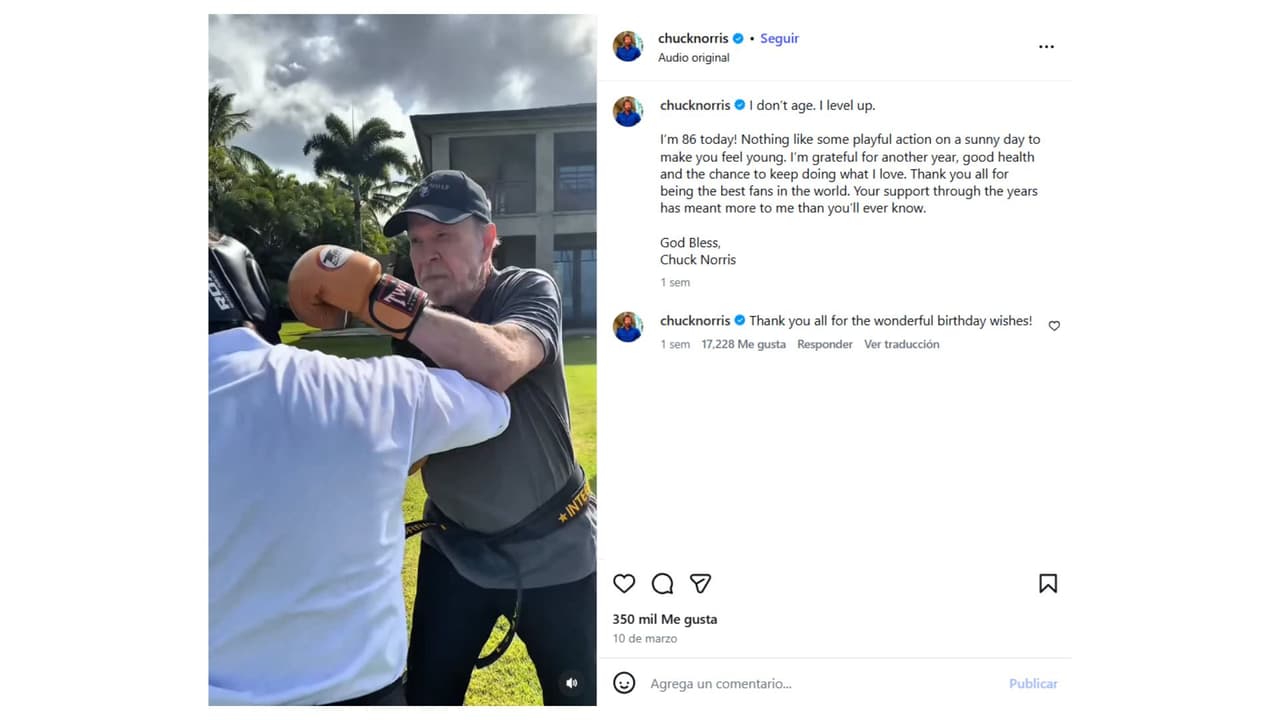
Task: Like the birthday wishes comment
Action: (x=1054, y=326)
